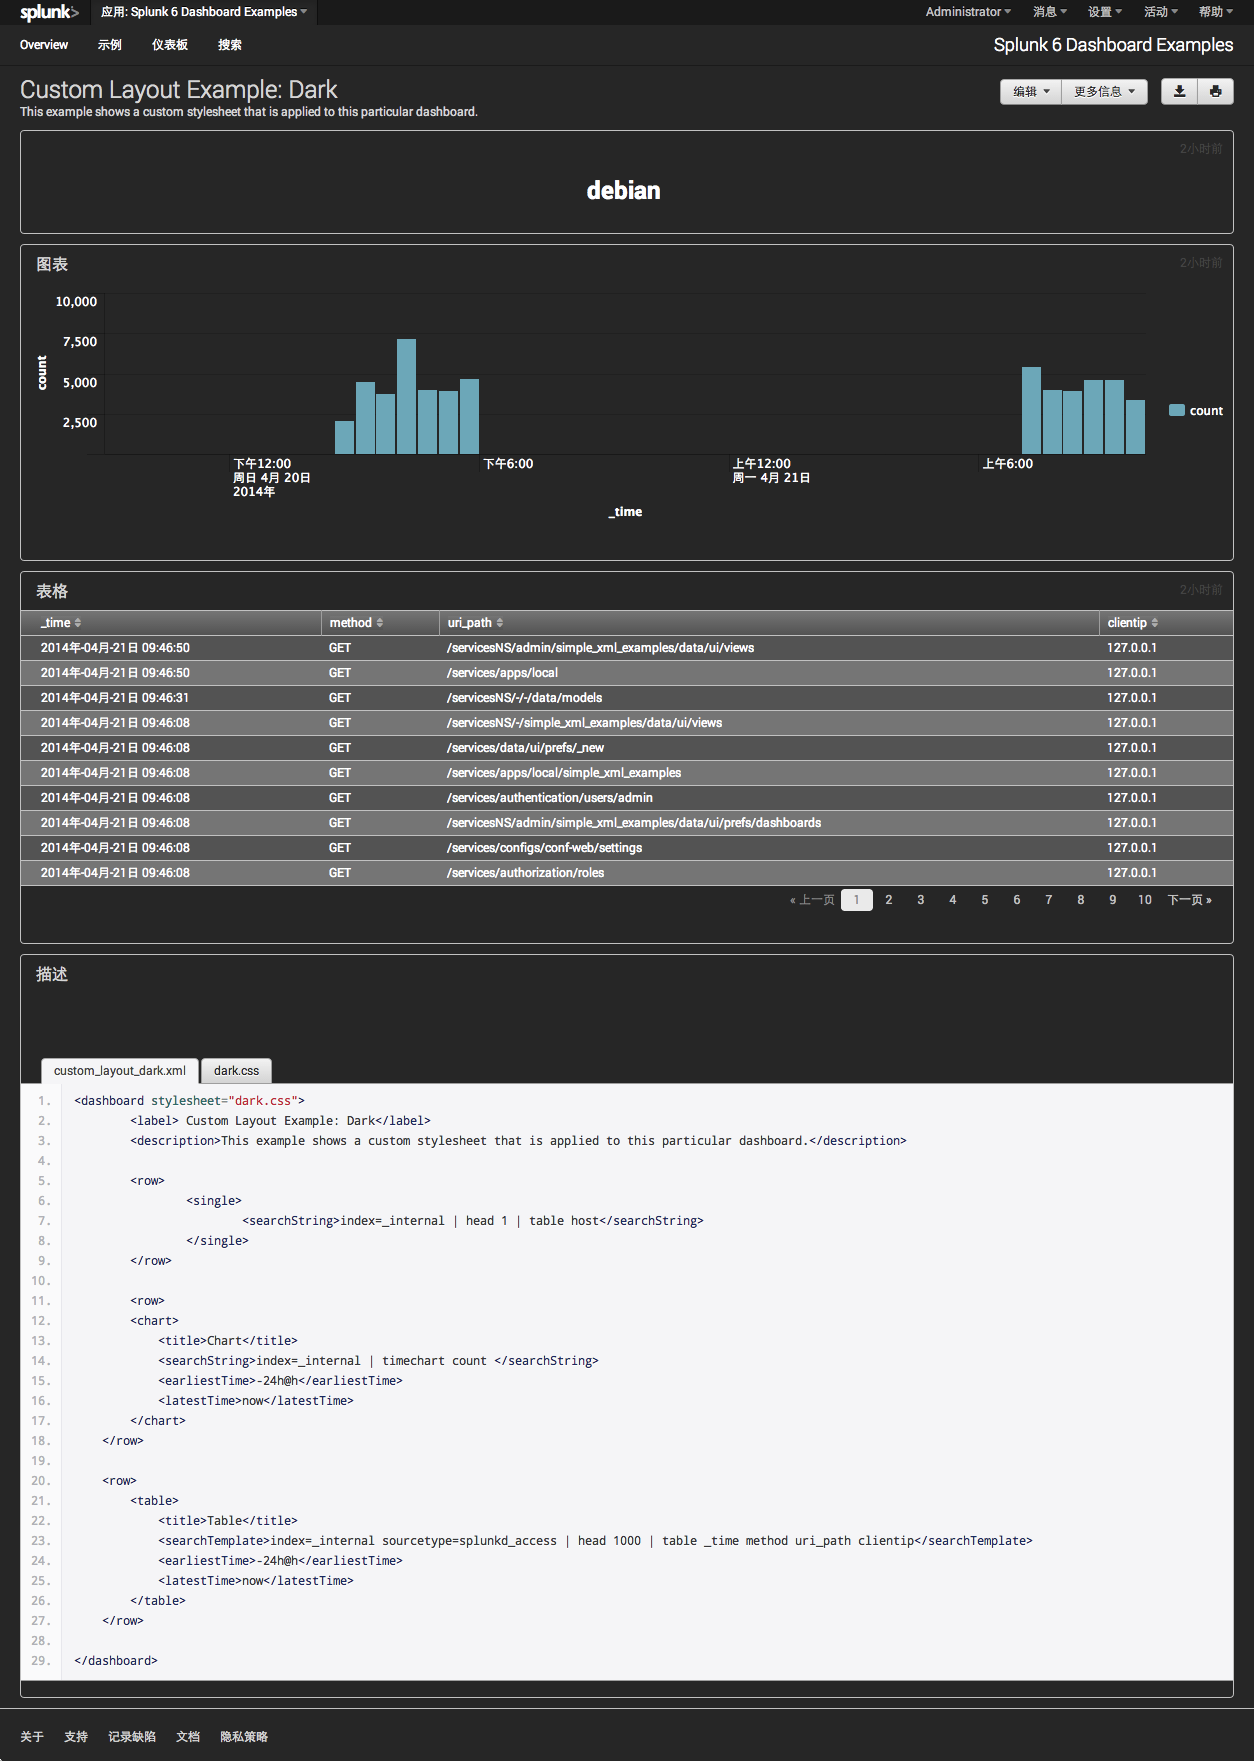Click the Splunk logo
This screenshot has height=1761, width=1254.
coord(48,12)
